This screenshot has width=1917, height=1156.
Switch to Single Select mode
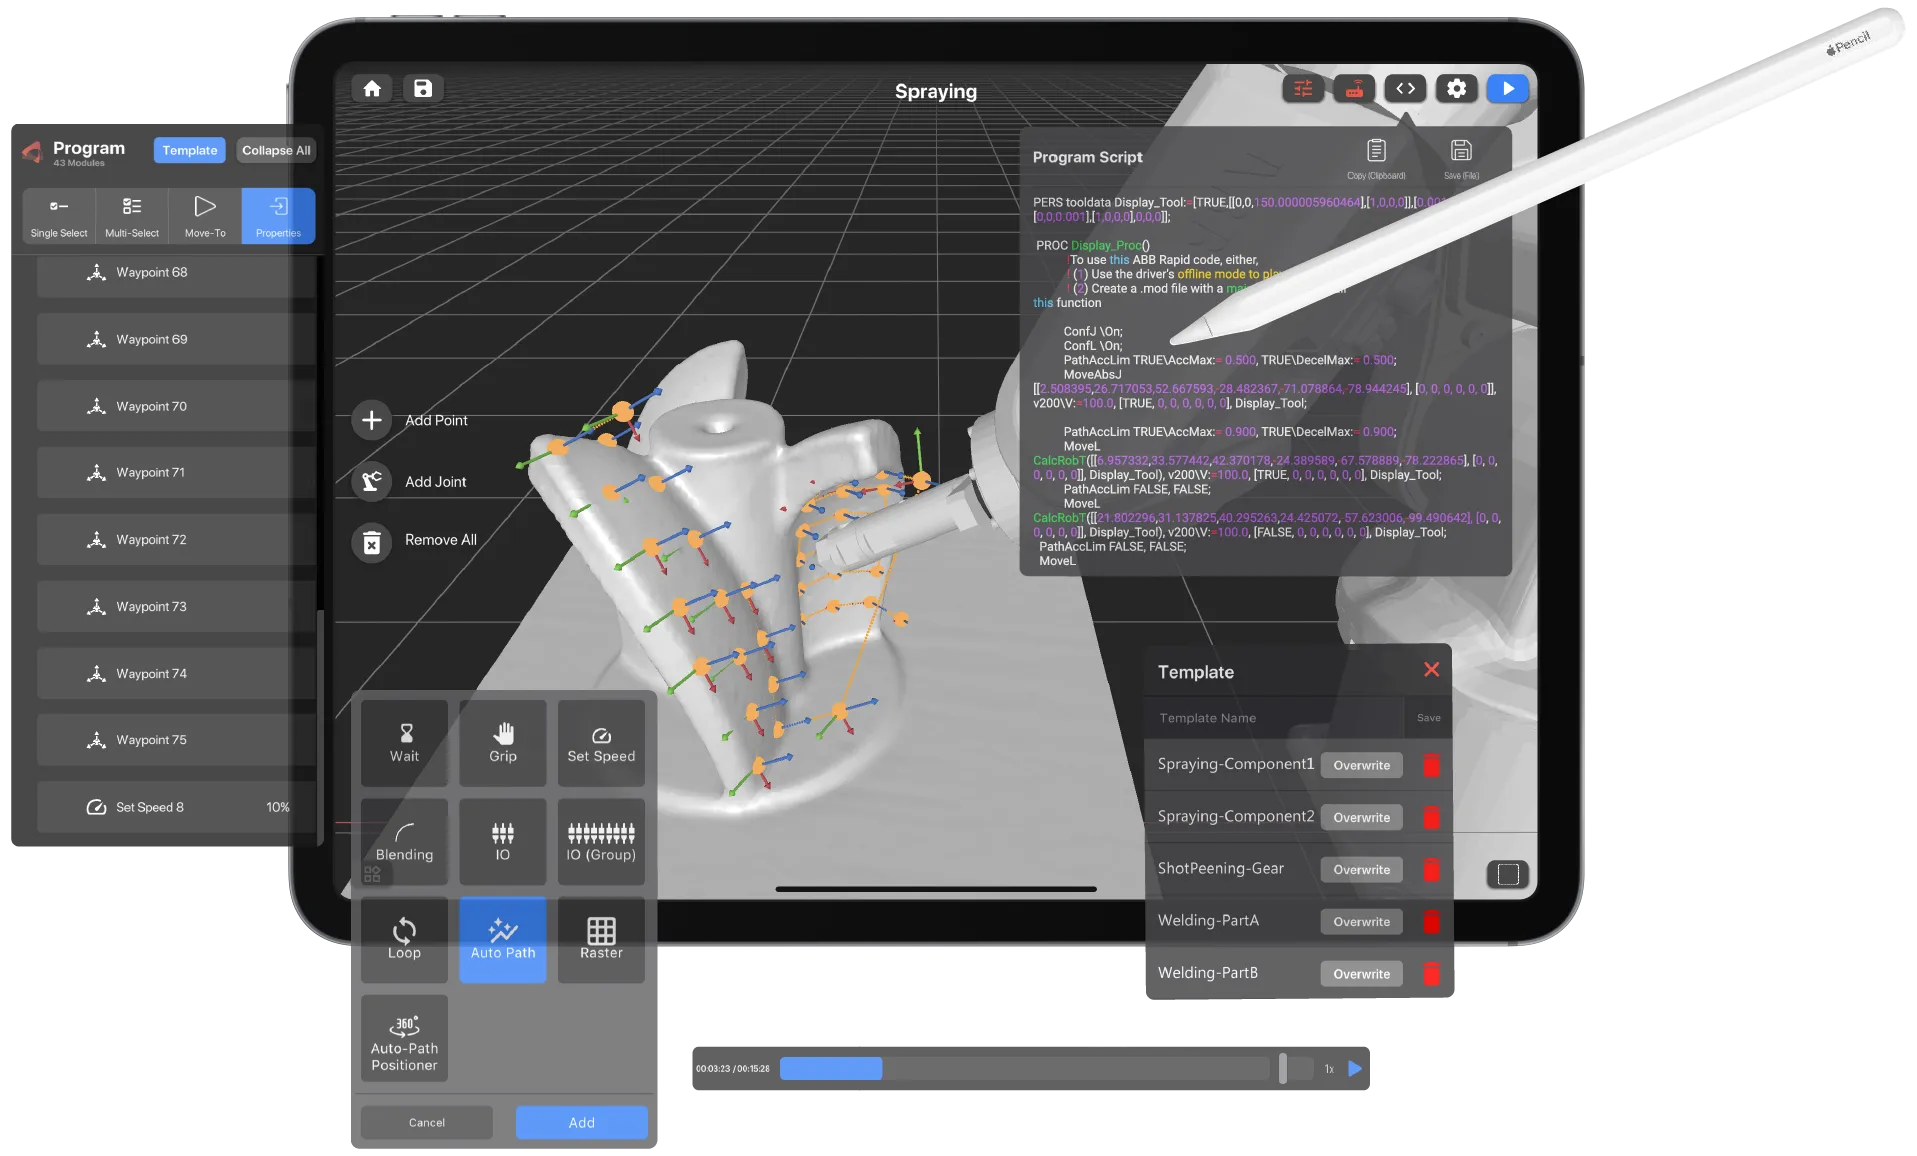coord(59,216)
